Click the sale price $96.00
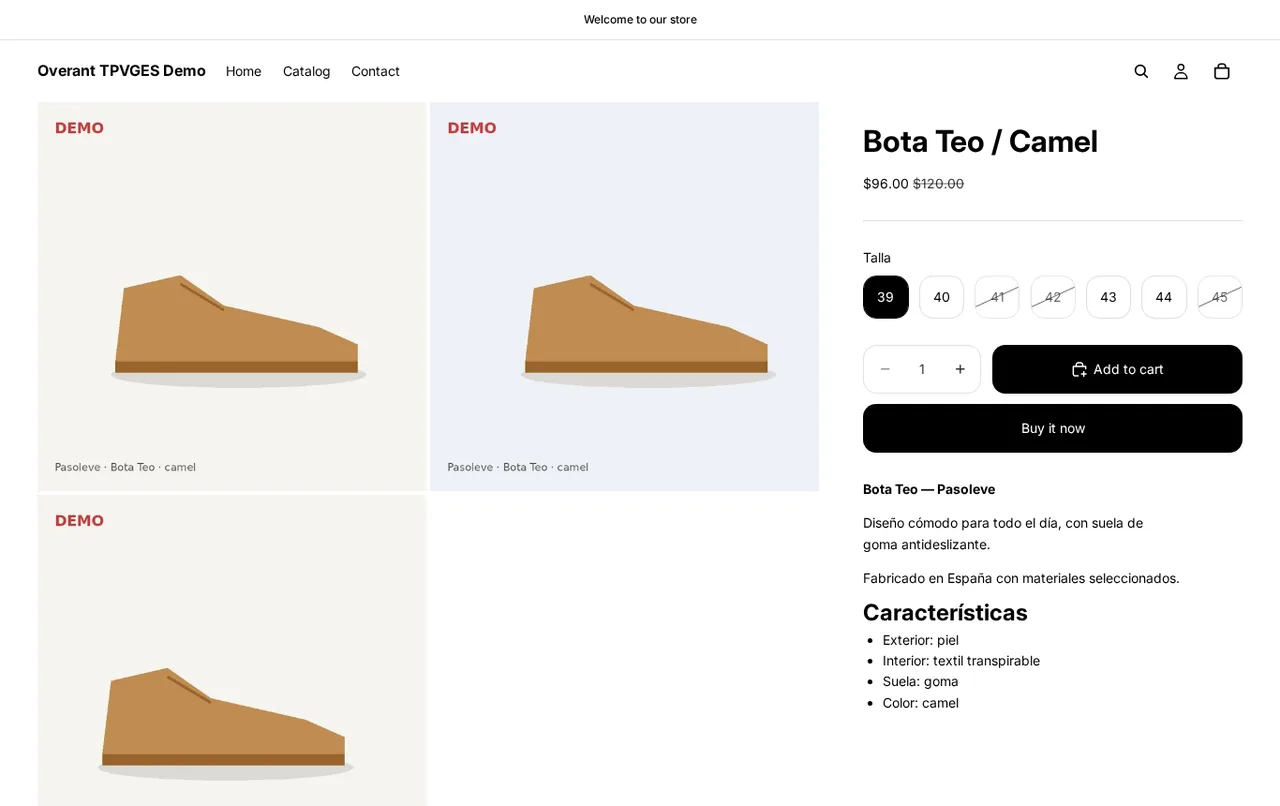The width and height of the screenshot is (1280, 806). 886,184
